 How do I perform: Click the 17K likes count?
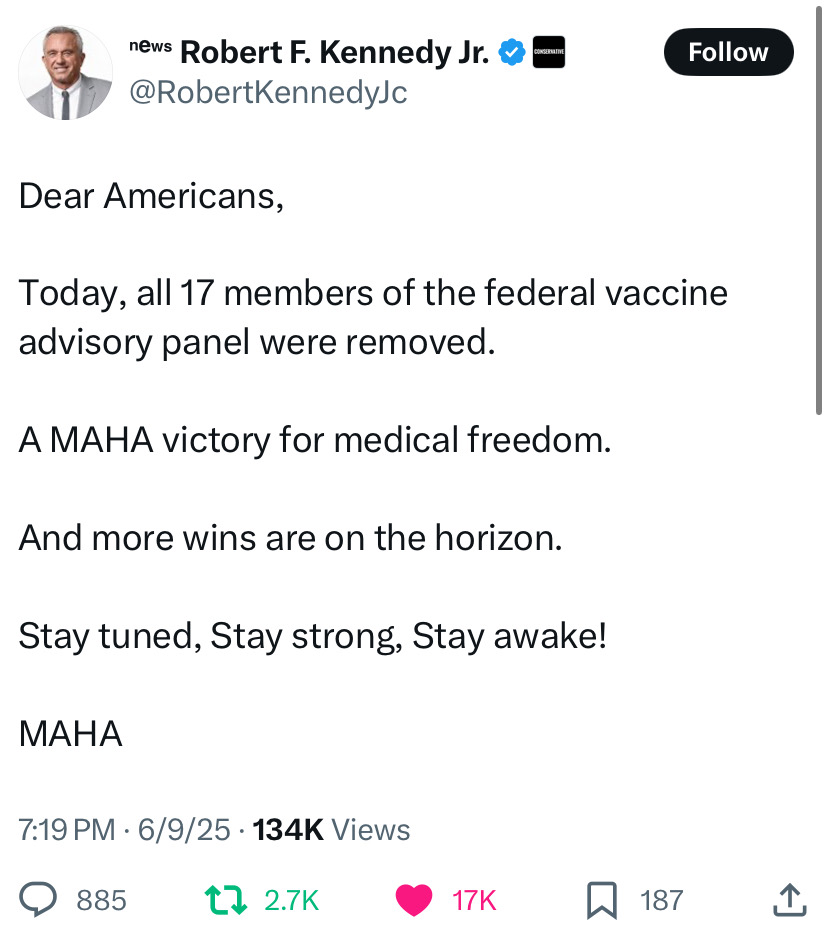point(474,900)
